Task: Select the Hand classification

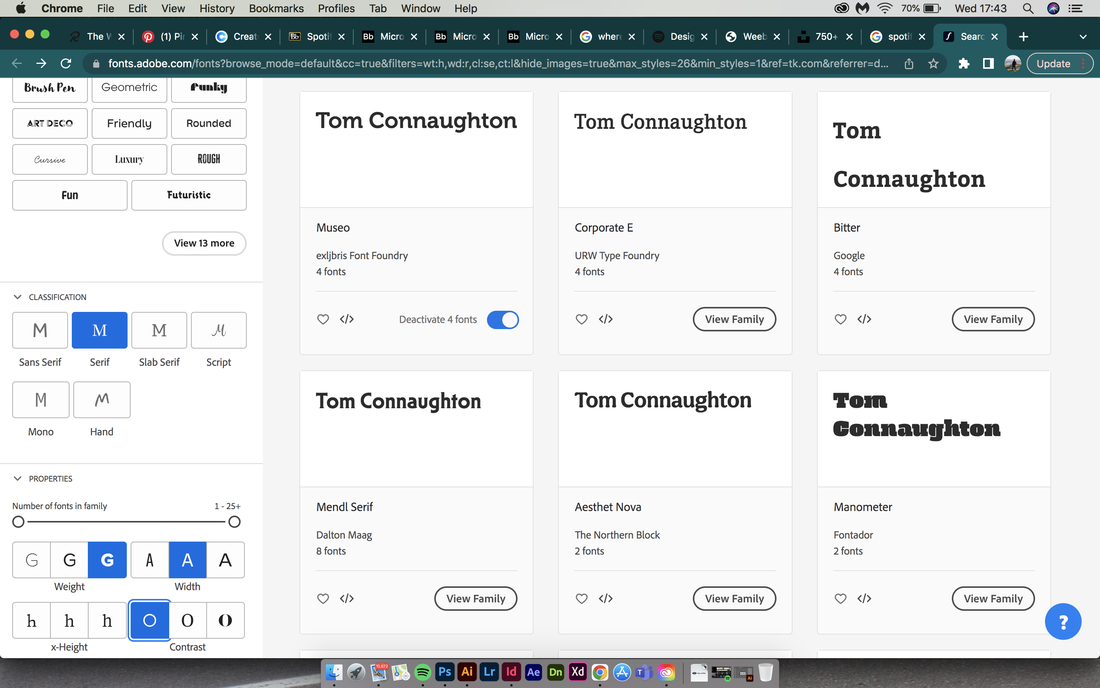Action: click(x=102, y=400)
